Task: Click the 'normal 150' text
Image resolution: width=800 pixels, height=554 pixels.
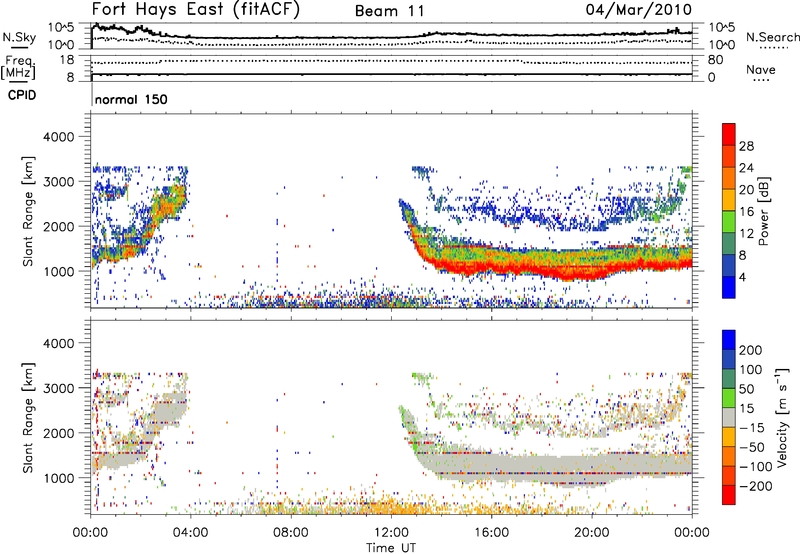Action: 131,99
